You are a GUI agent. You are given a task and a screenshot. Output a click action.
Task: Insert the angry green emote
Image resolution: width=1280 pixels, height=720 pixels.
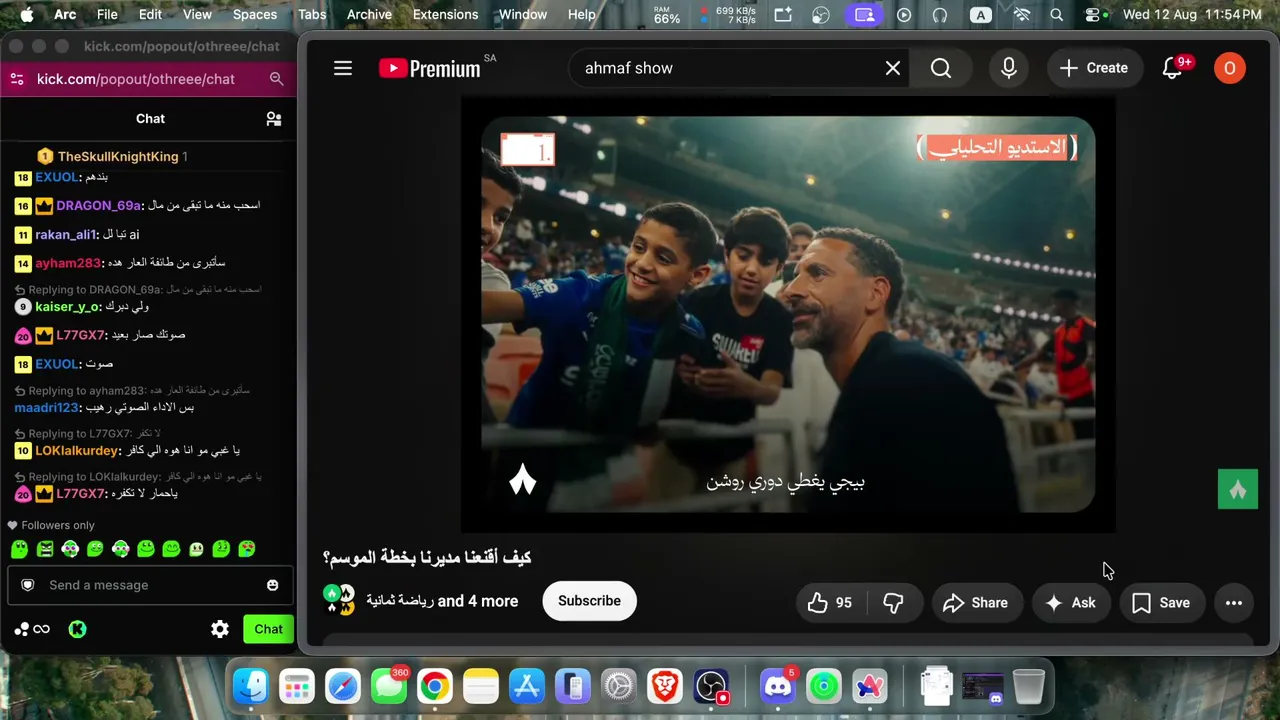pos(45,549)
